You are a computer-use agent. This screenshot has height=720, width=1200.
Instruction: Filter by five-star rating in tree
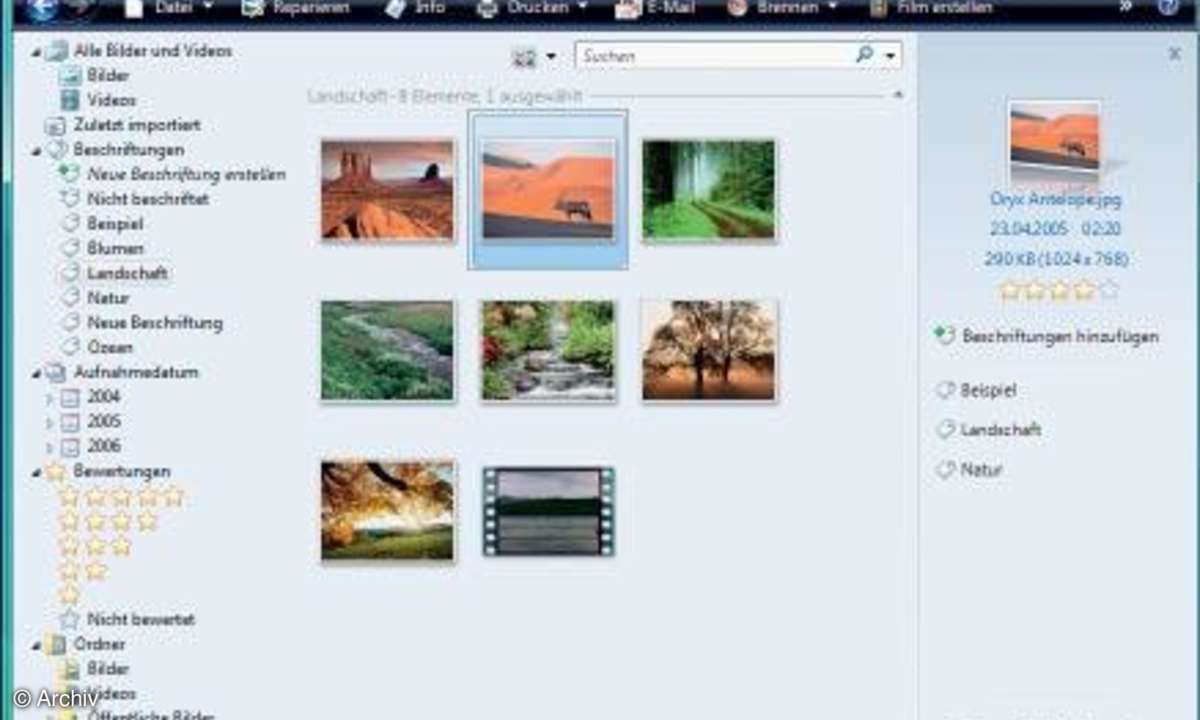click(121, 496)
